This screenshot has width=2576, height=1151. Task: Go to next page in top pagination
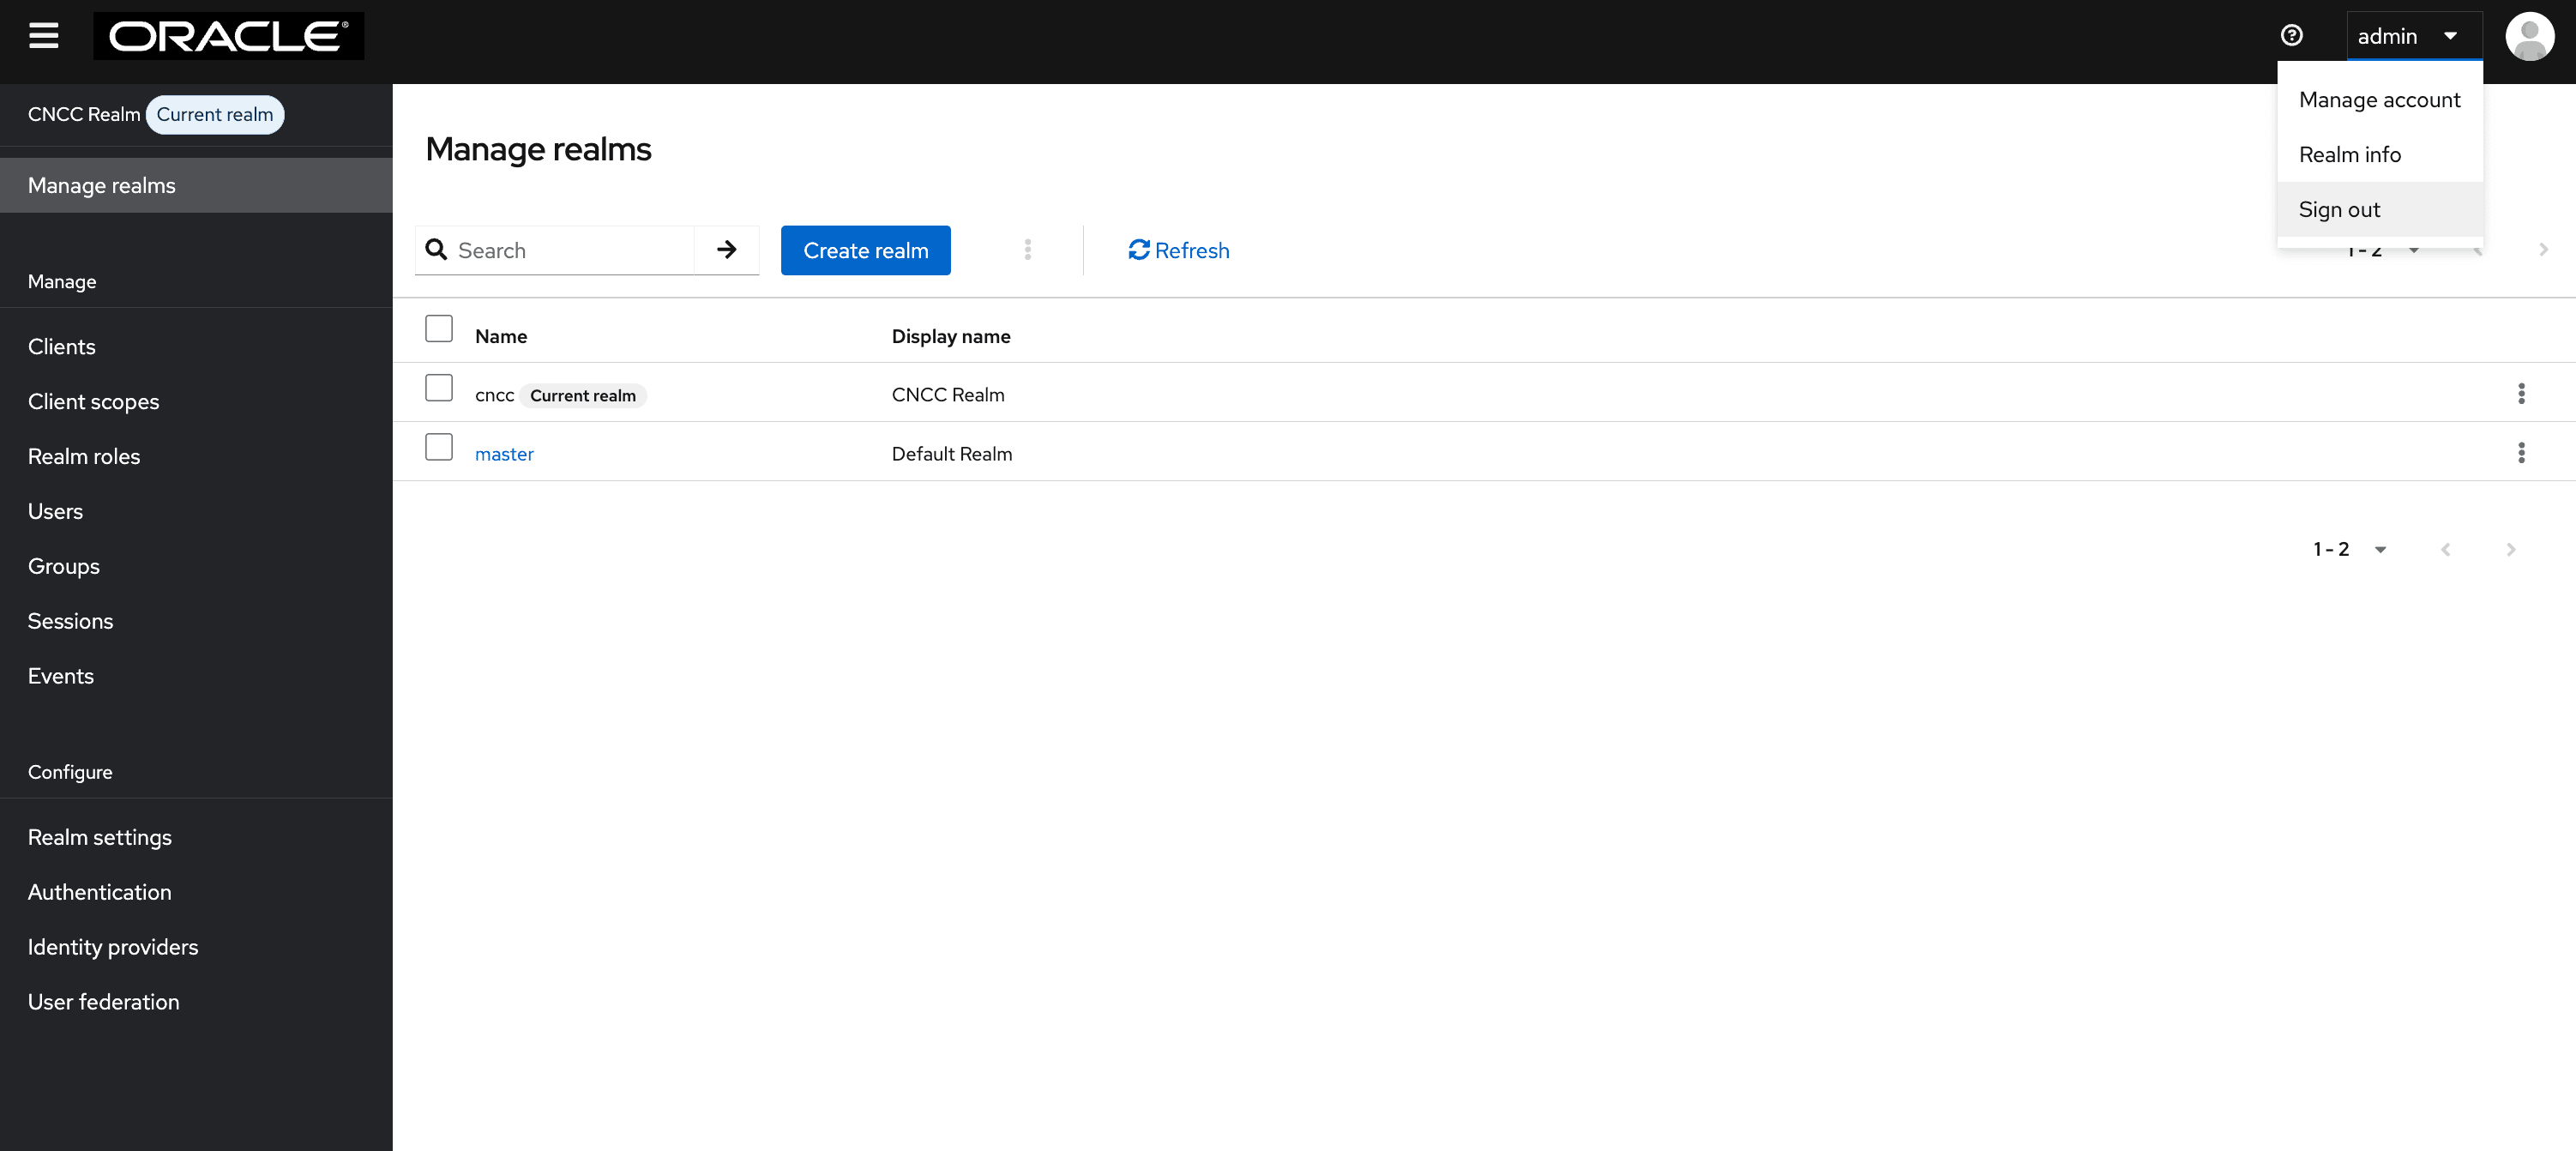pyautogui.click(x=2543, y=250)
